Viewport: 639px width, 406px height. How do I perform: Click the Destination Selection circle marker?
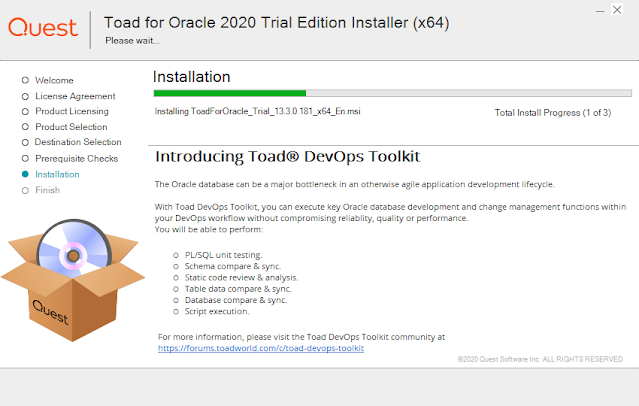point(25,142)
